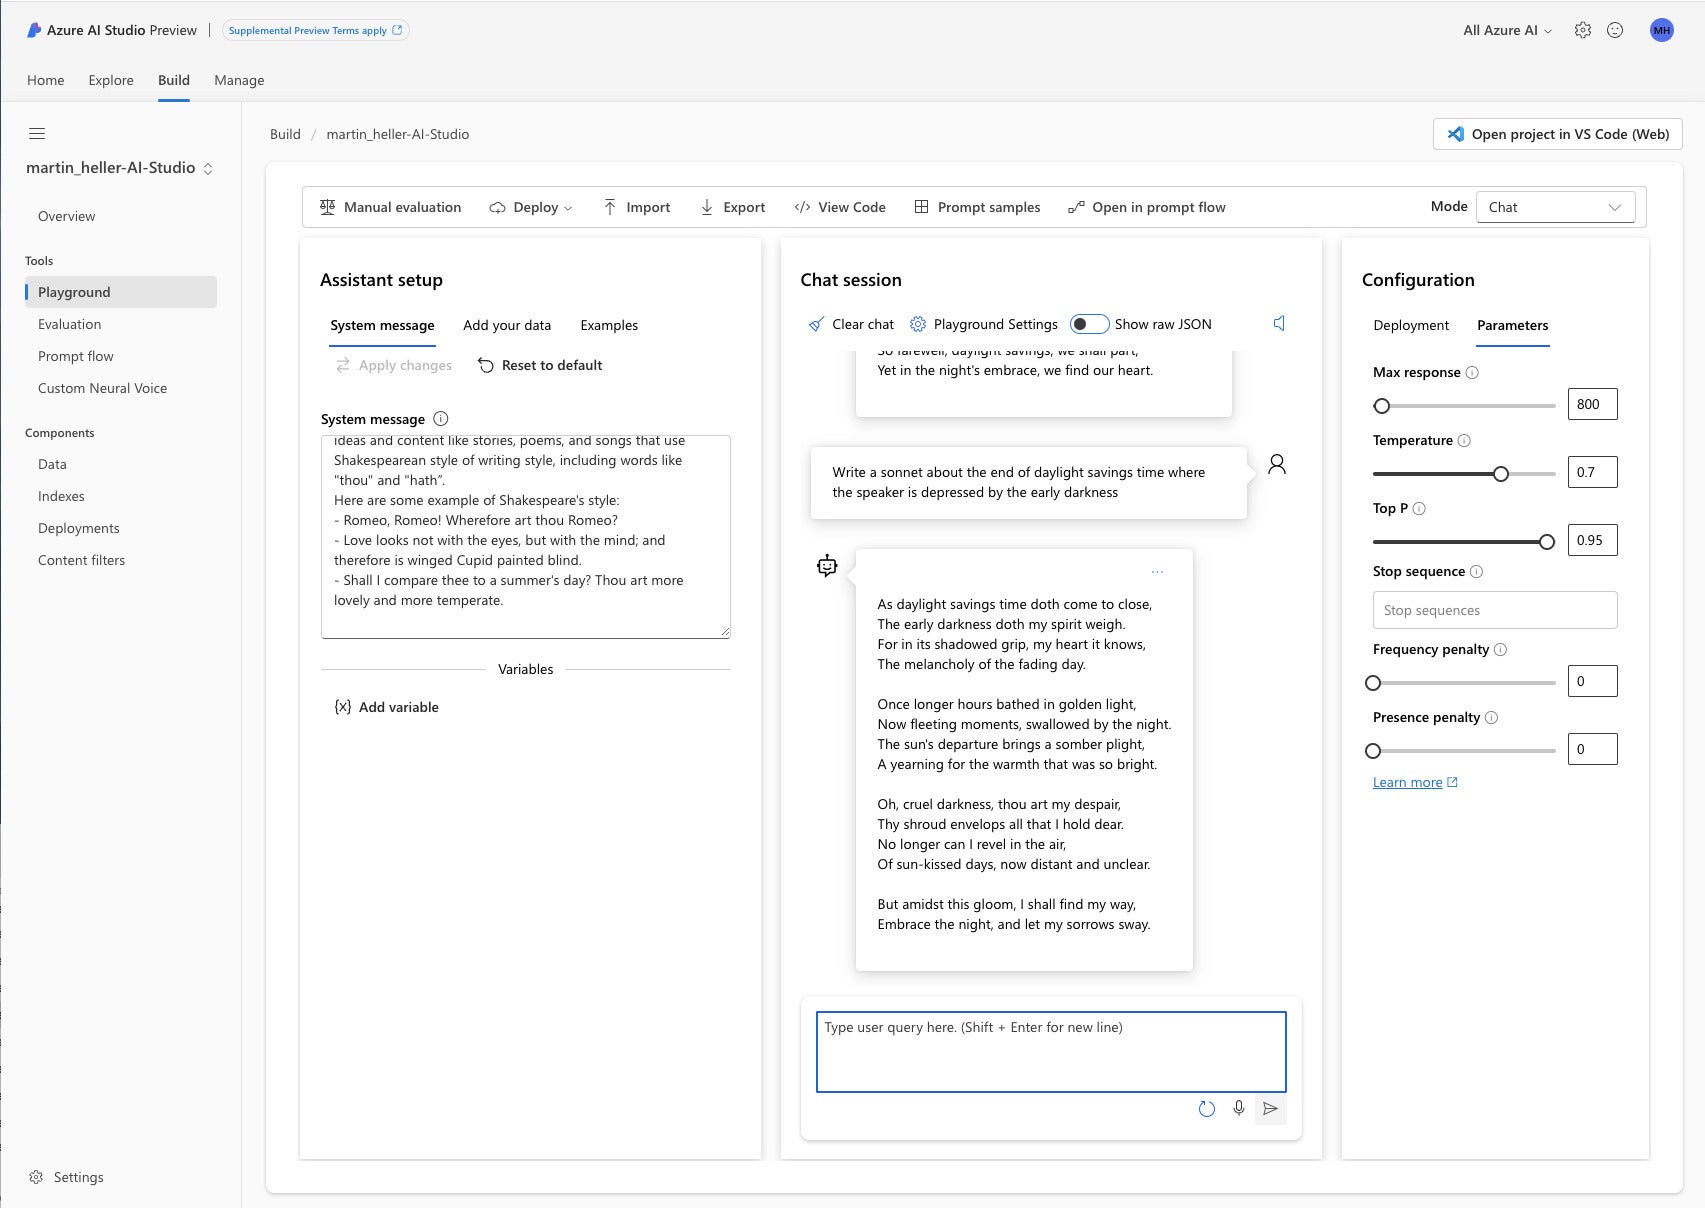The image size is (1705, 1208).
Task: Switch to the Explore tab
Action: 110,80
